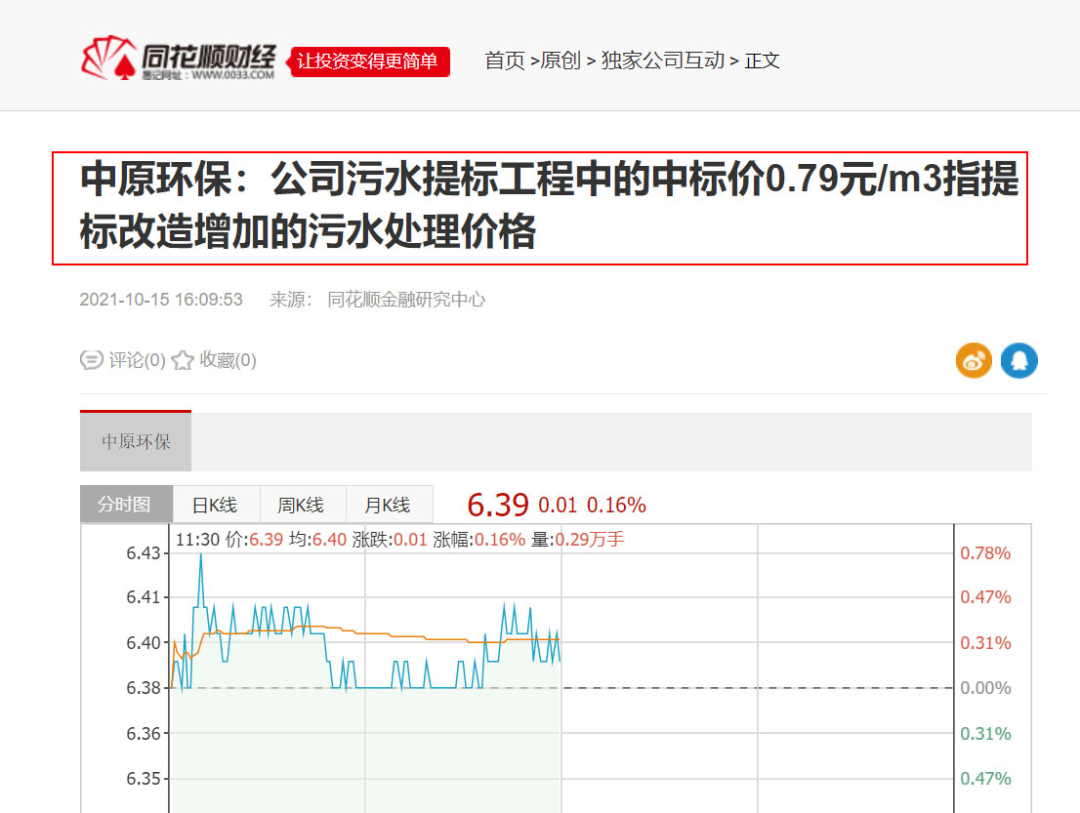Switch to 月K线 chart tab
Viewport: 1080px width, 813px height.
(x=388, y=505)
